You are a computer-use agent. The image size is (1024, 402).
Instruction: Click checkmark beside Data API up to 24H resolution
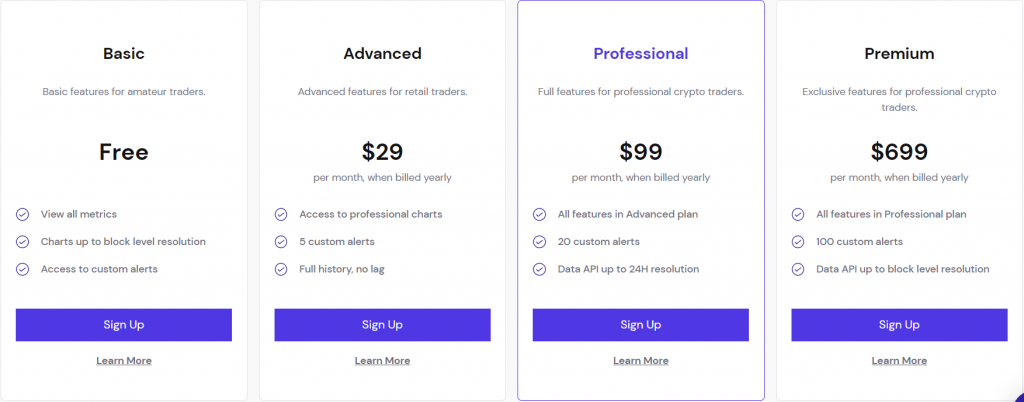[539, 269]
